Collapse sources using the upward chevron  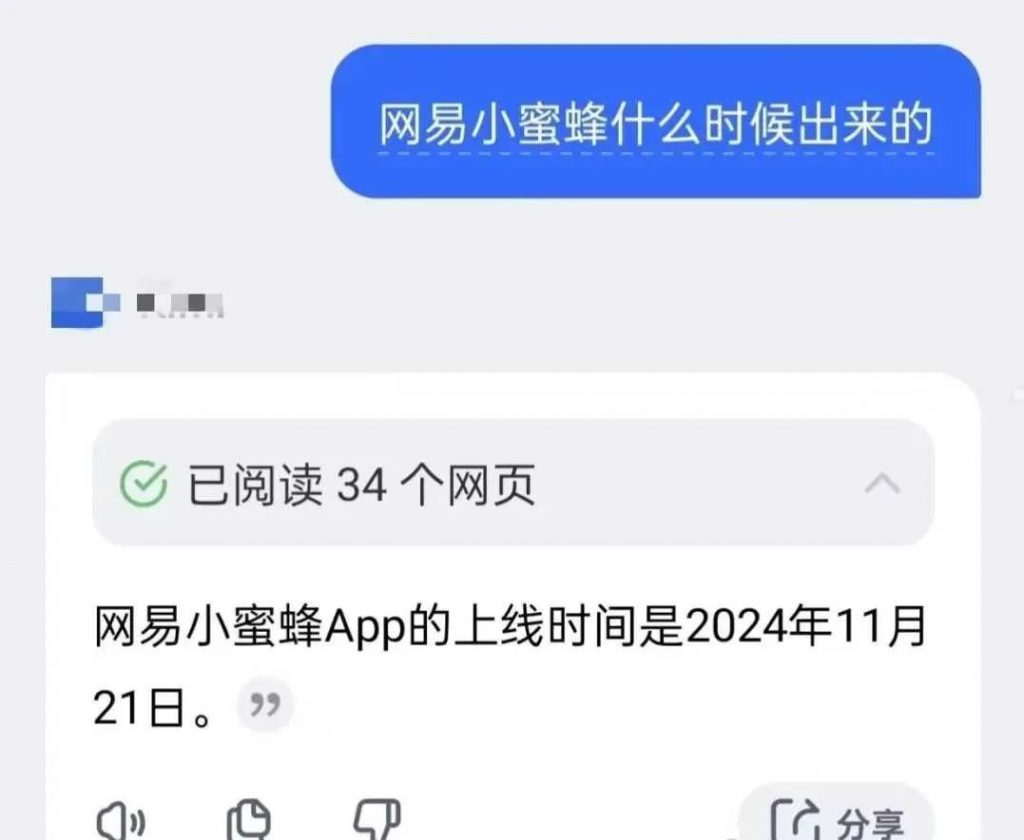pyautogui.click(x=882, y=484)
